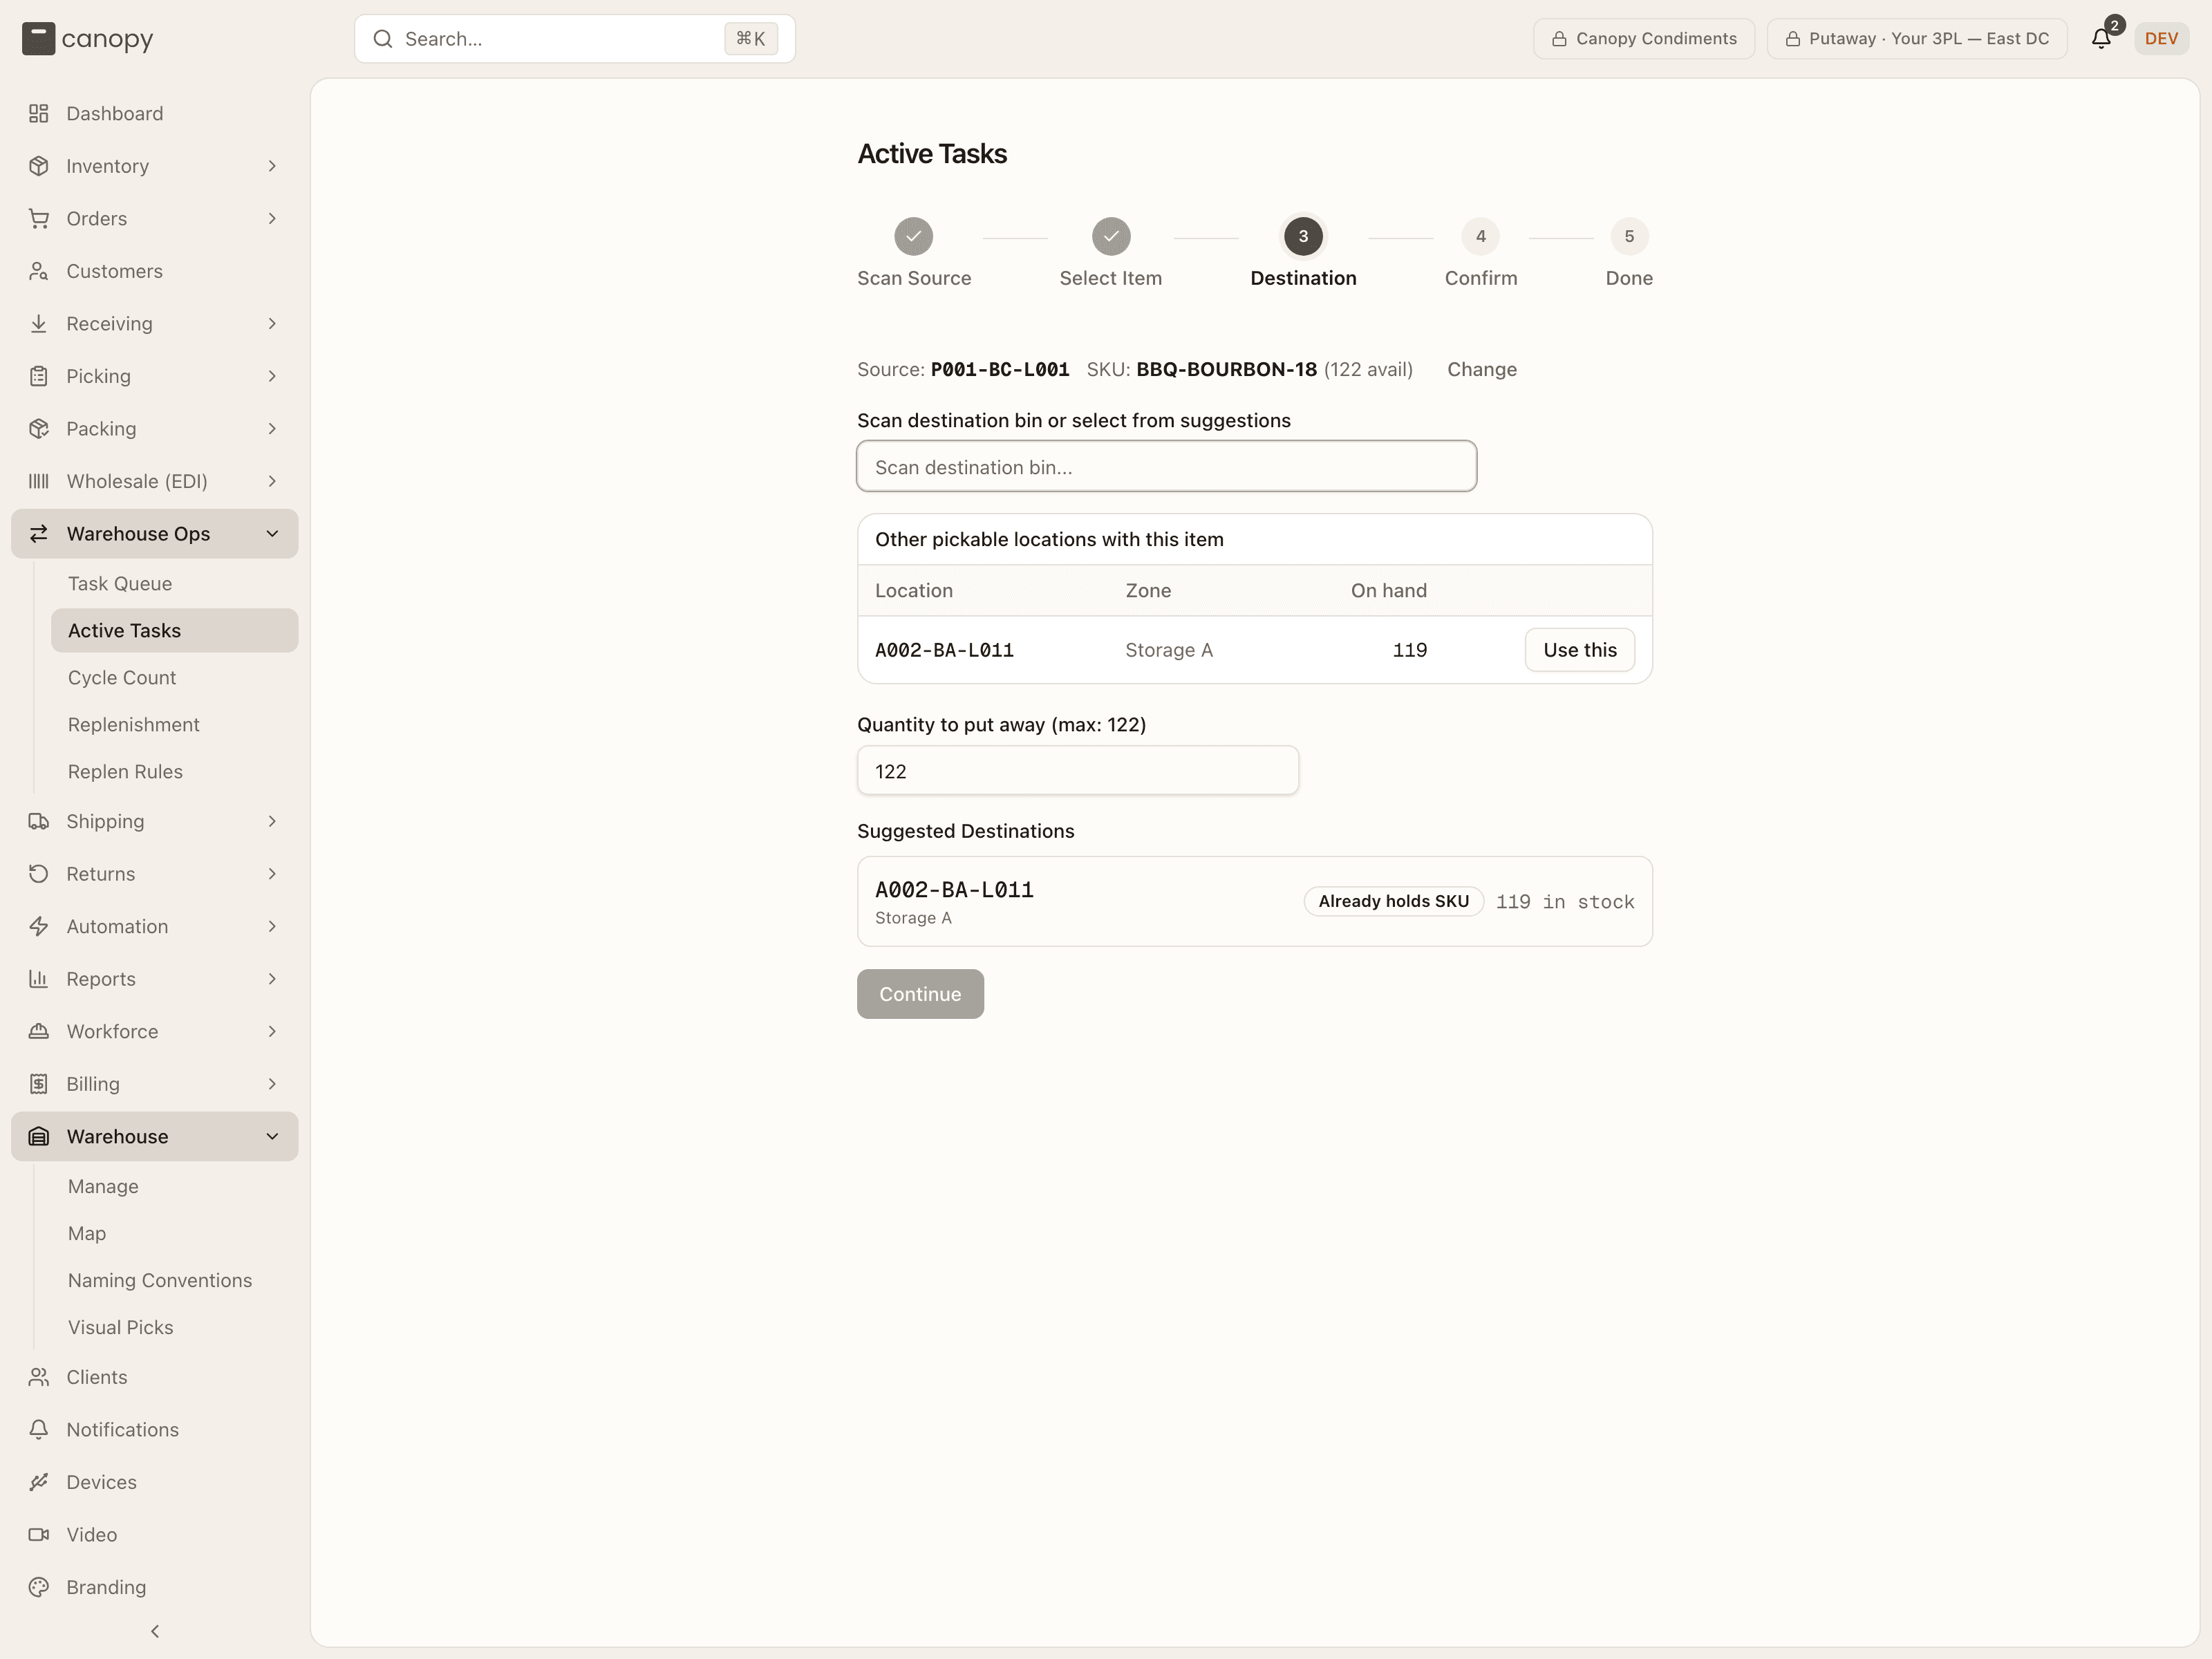This screenshot has height=1659, width=2212.
Task: Click the DEV user badge
Action: [x=2161, y=39]
